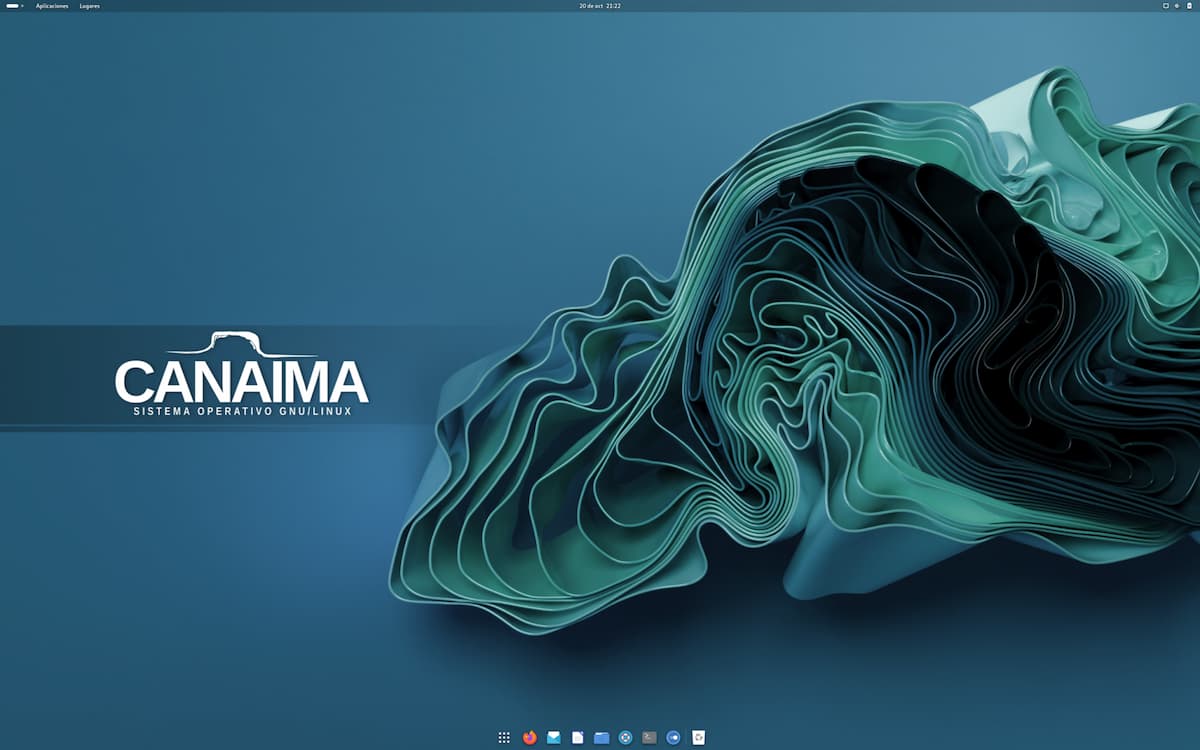Open the mail envelope app in dock
Image resolution: width=1200 pixels, height=750 pixels.
[553, 737]
